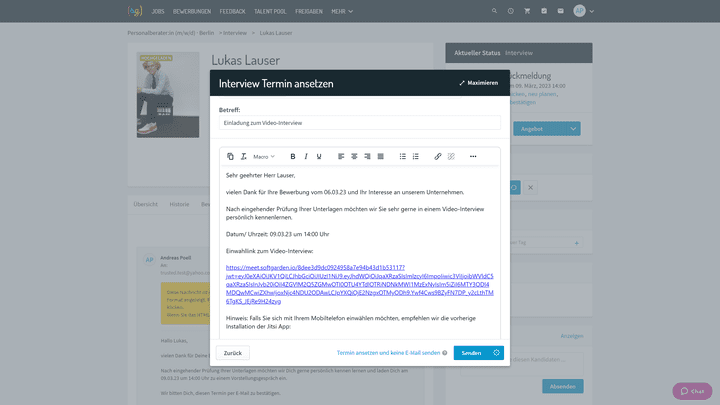Screen dimensions: 720x405
Task: Click the remove link icon
Action: [451, 157]
